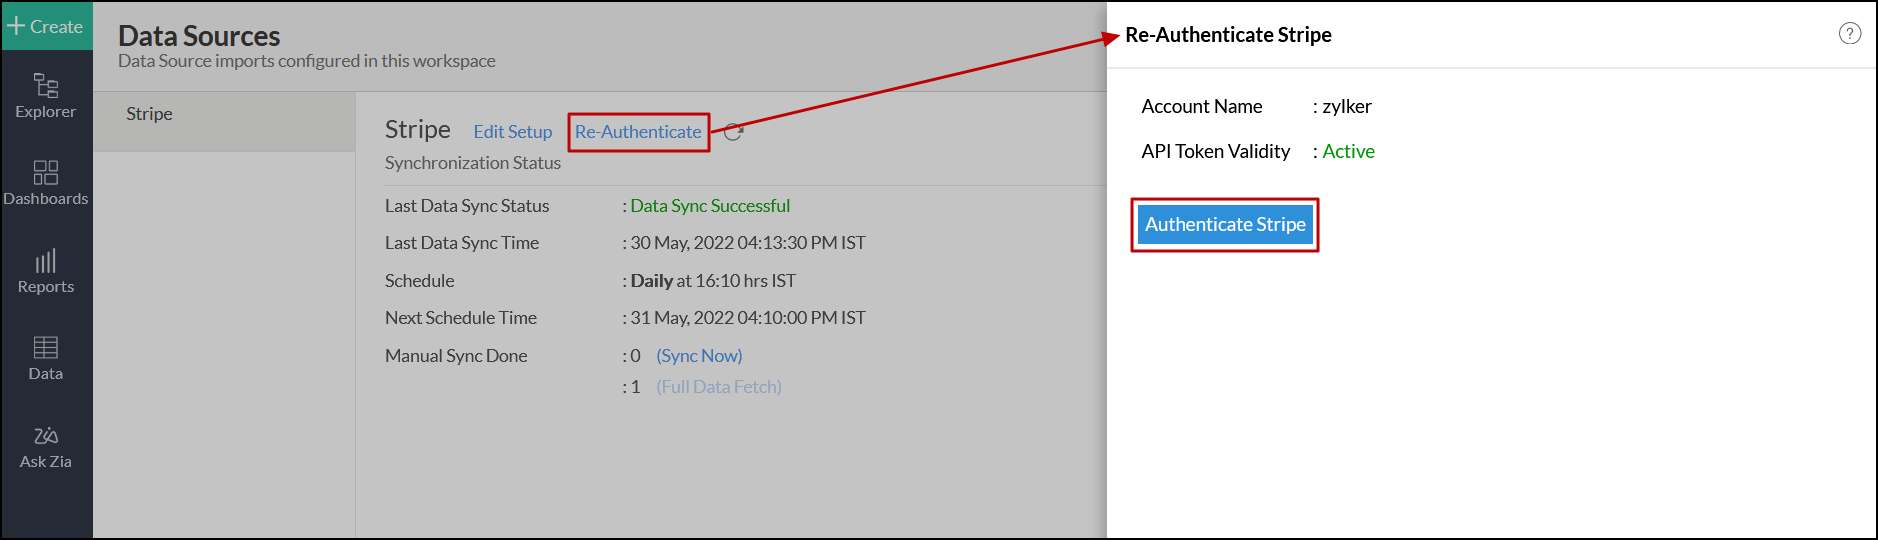
Task: Click the Data Sources page heading
Action: tap(199, 36)
